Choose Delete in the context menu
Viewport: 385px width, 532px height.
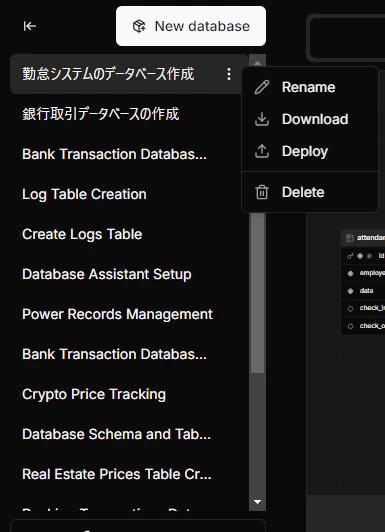click(x=310, y=192)
